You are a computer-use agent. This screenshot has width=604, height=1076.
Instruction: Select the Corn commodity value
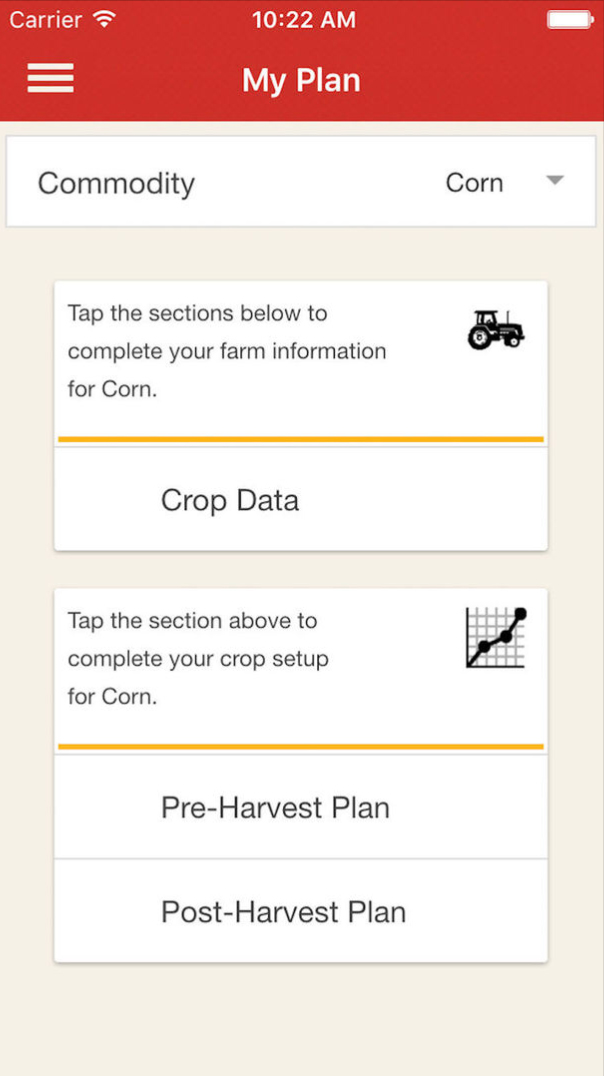[474, 183]
